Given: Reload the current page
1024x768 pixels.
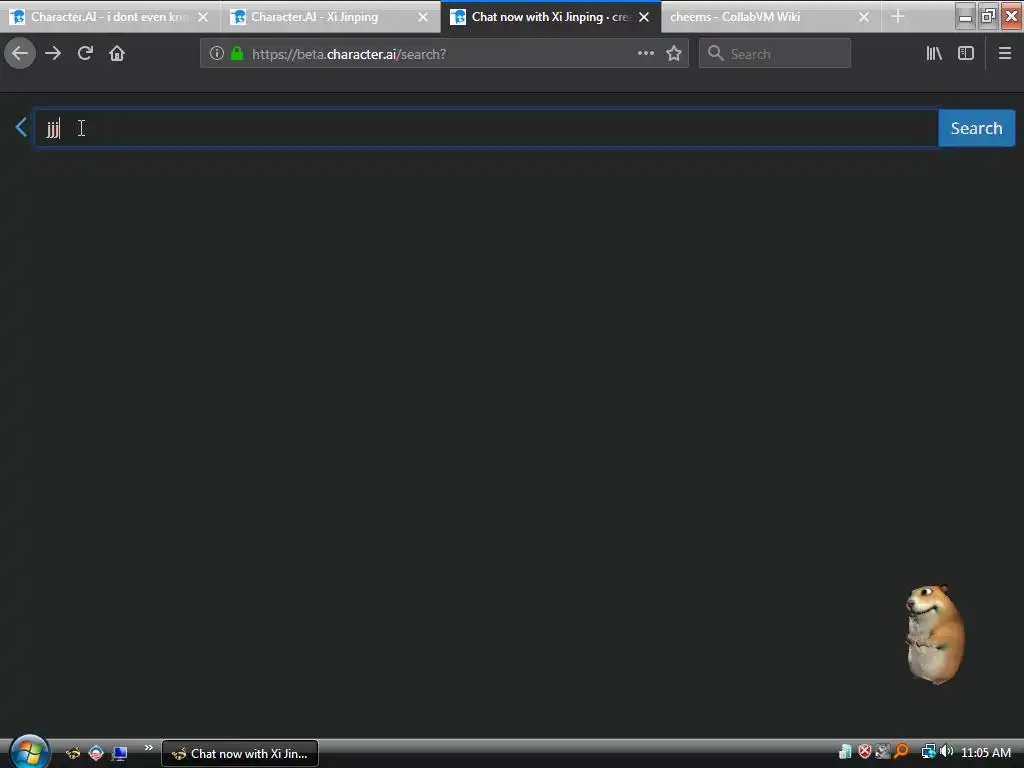Looking at the screenshot, I should (85, 54).
